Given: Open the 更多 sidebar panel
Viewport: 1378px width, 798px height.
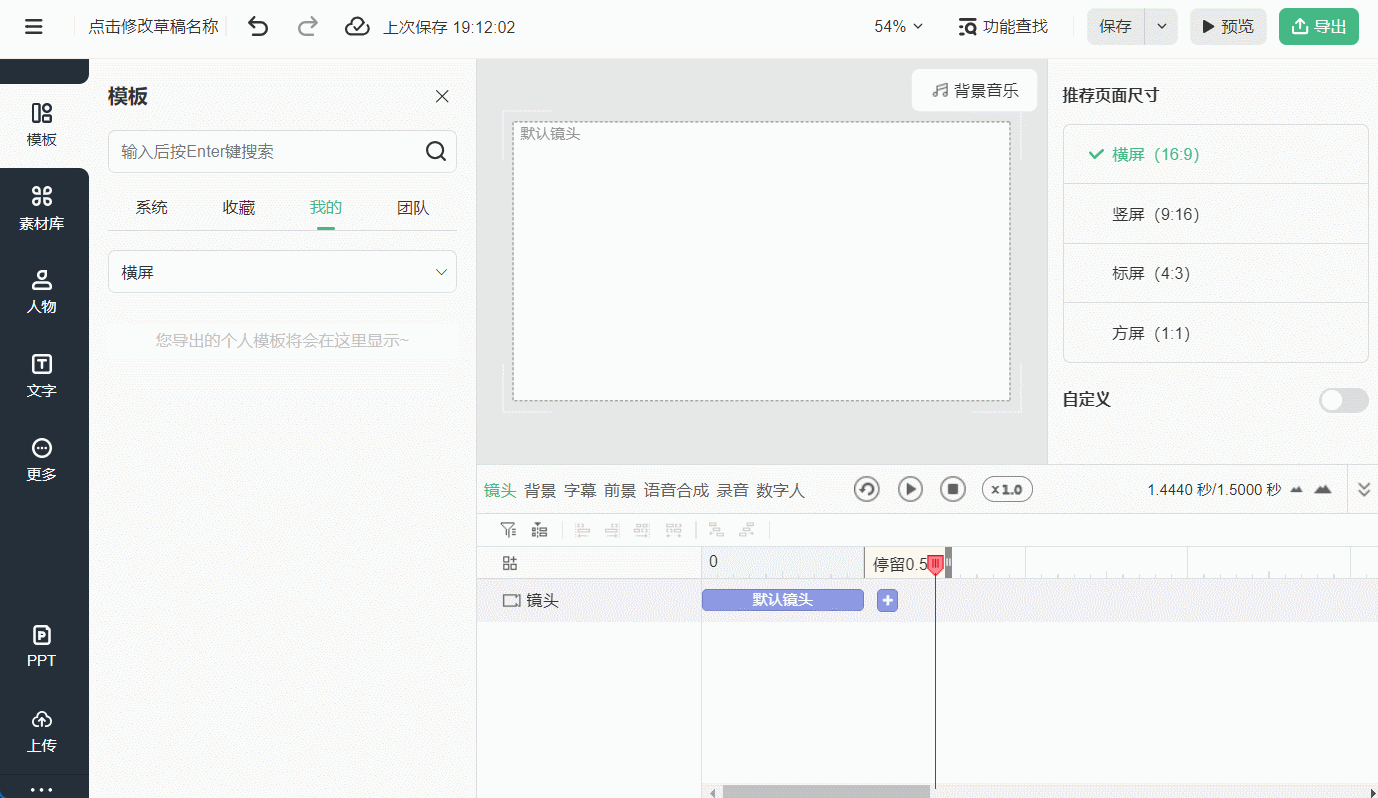Looking at the screenshot, I should pyautogui.click(x=42, y=459).
